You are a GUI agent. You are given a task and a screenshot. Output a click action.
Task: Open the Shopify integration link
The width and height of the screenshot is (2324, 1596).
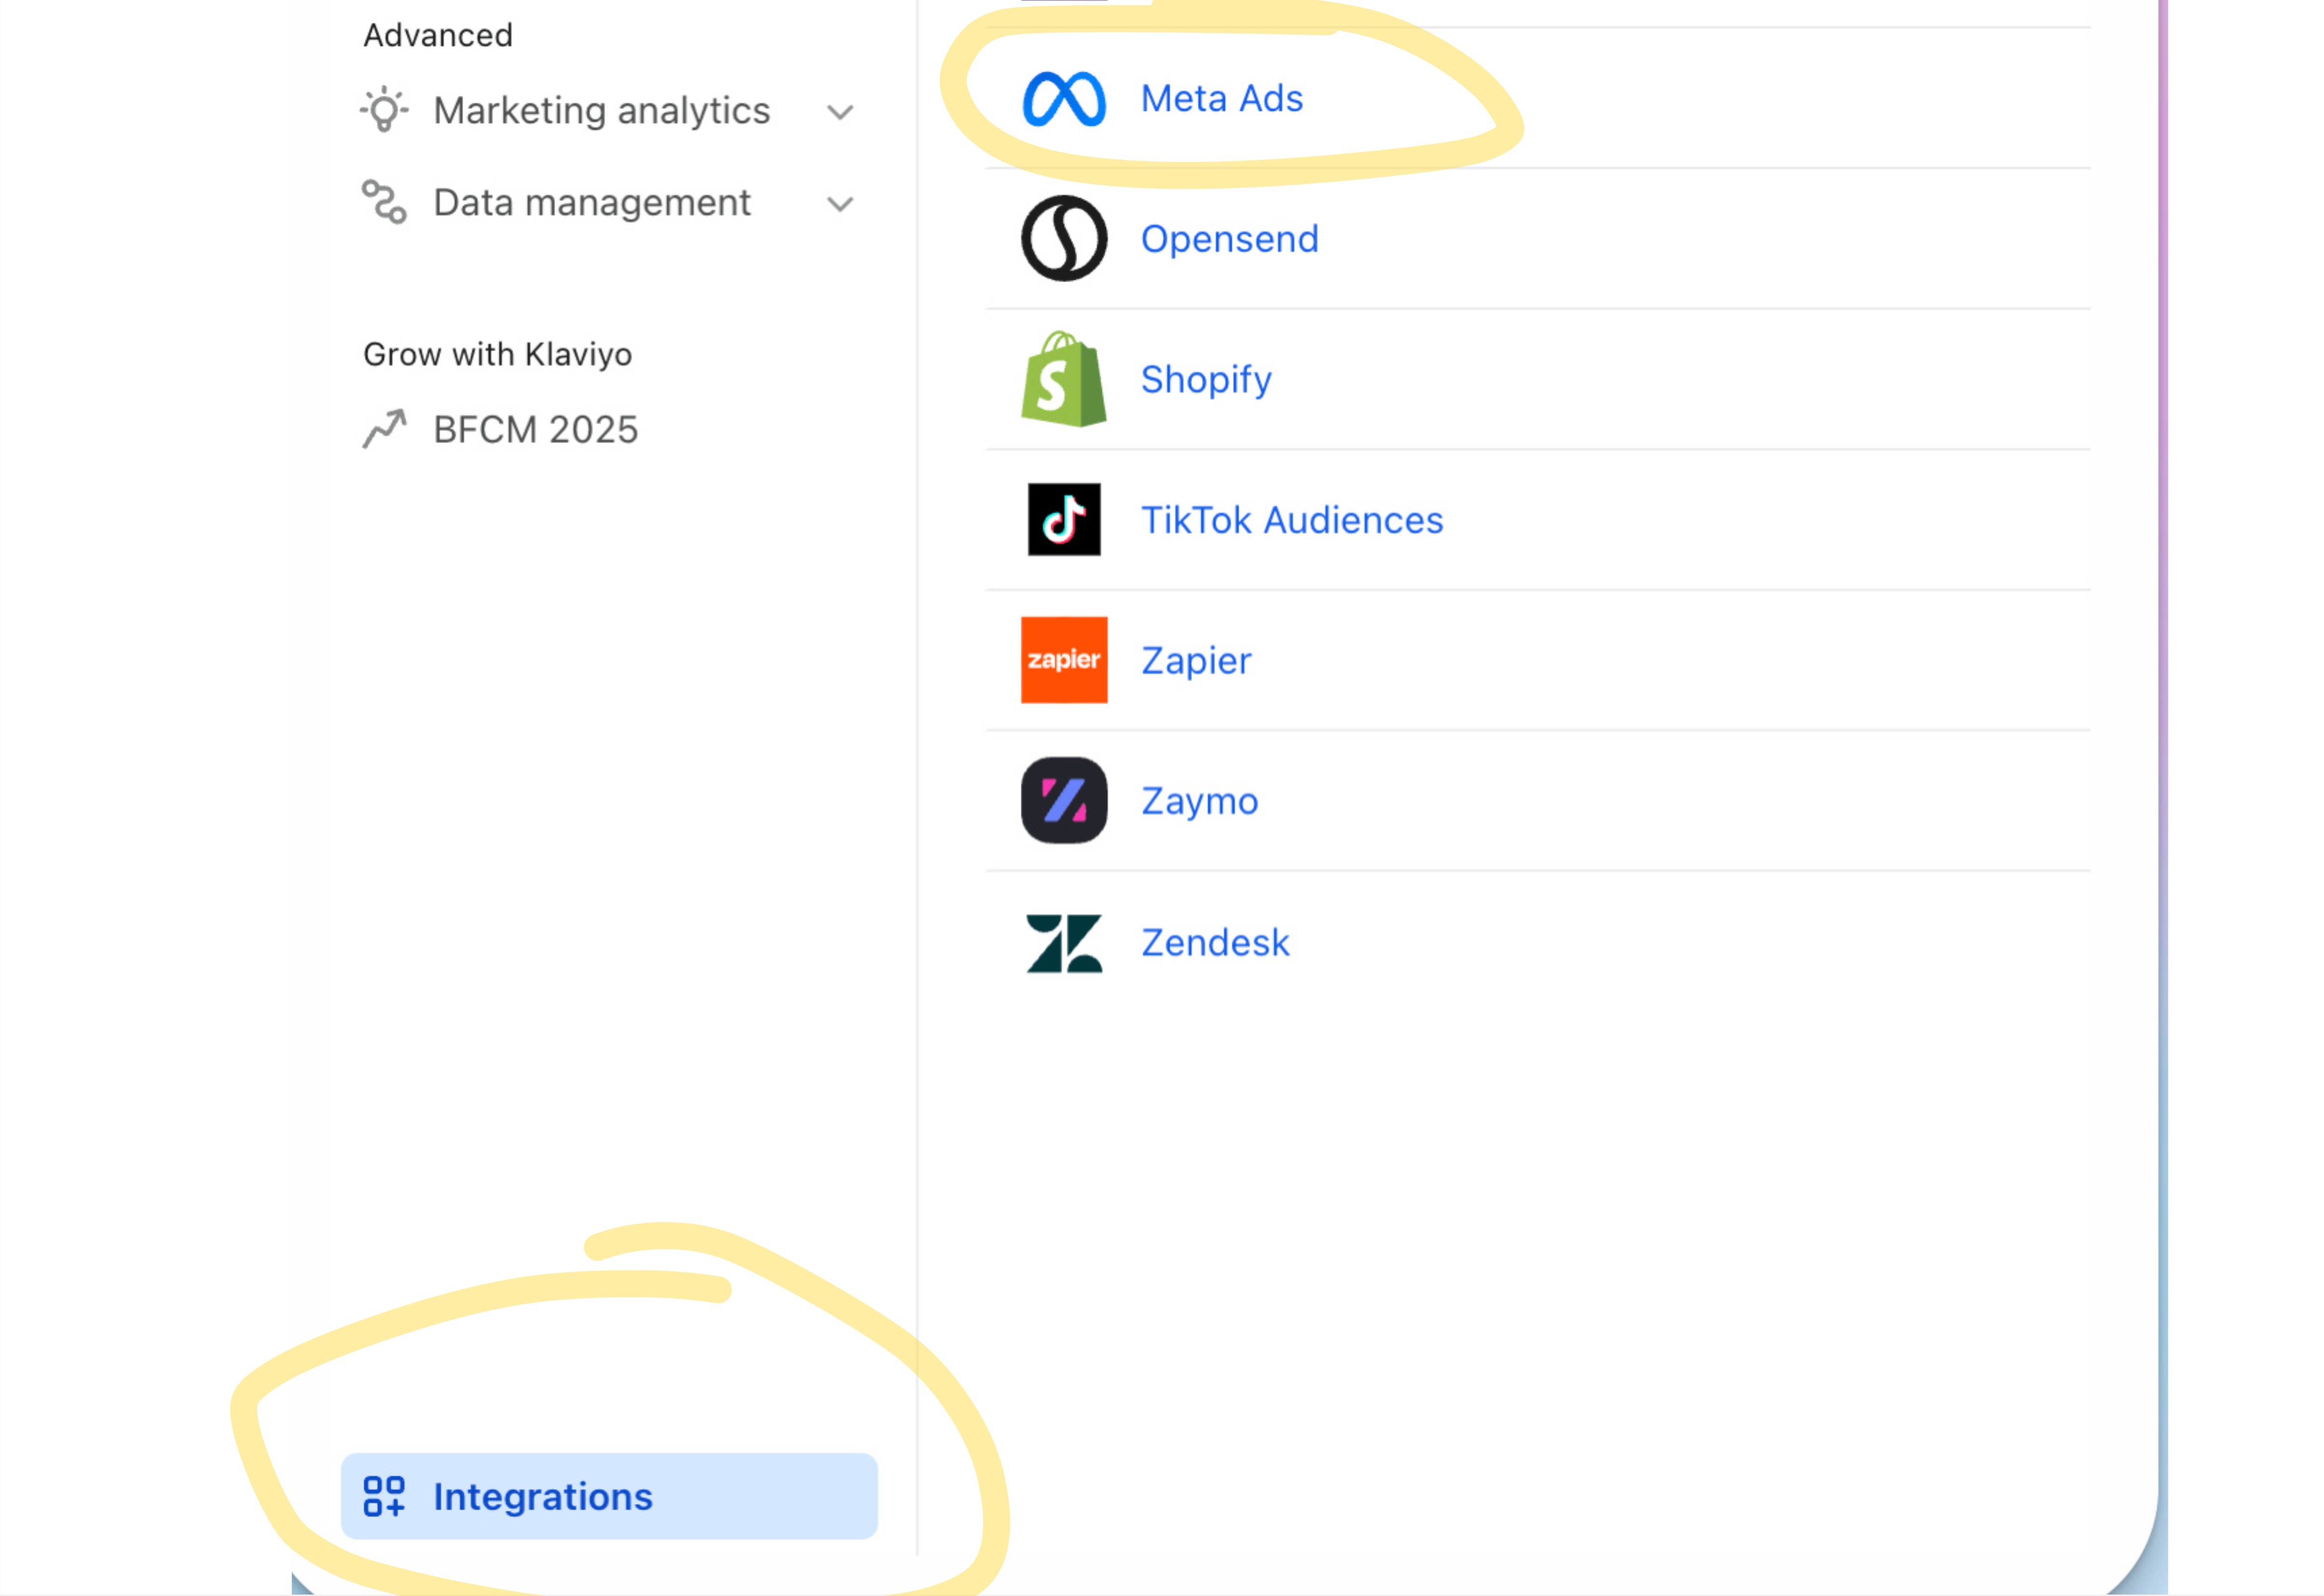[1206, 380]
